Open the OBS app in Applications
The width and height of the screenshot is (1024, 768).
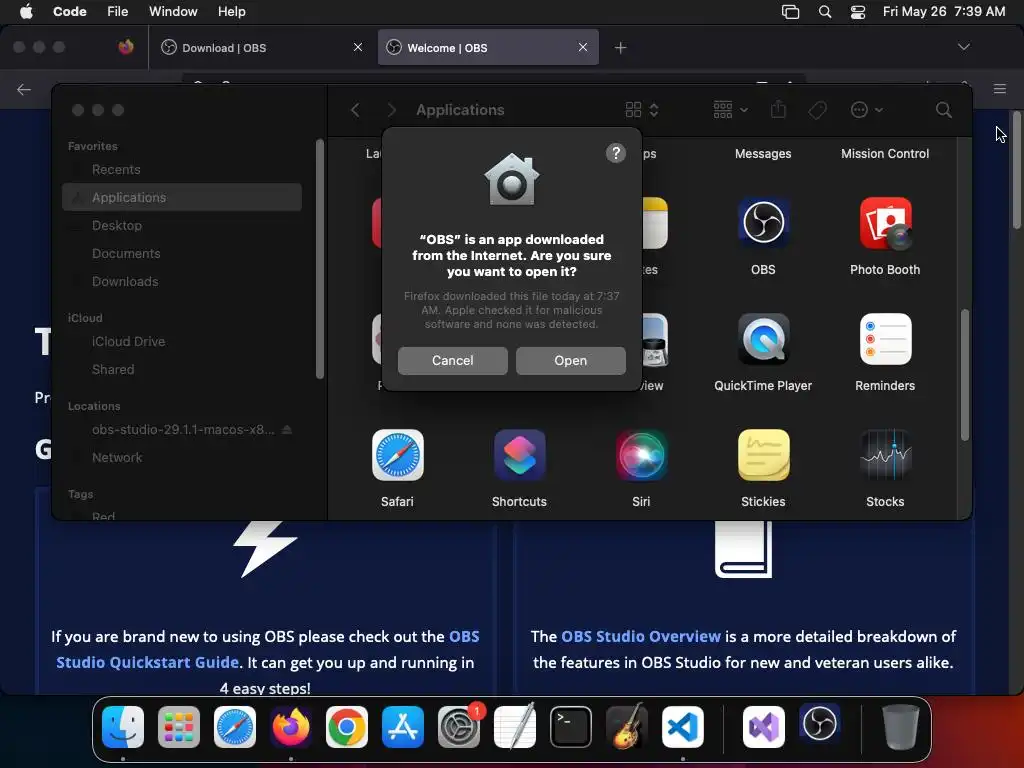tap(763, 223)
